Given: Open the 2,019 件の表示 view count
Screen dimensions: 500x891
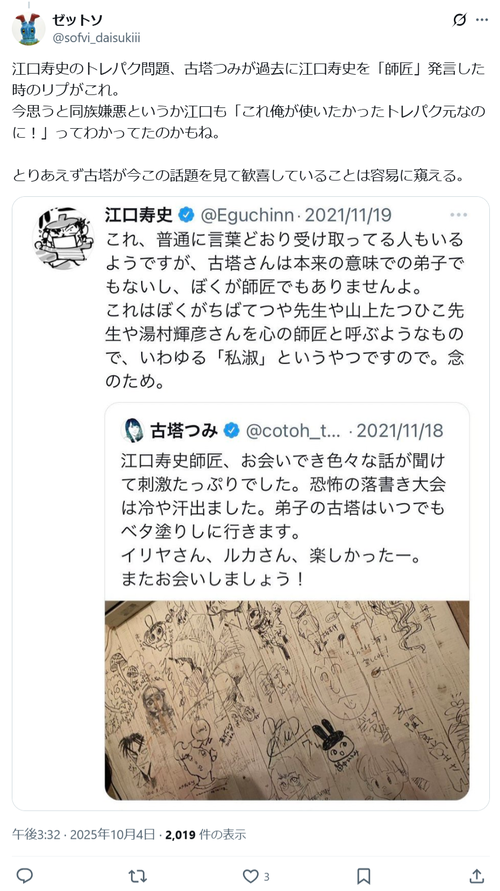Looking at the screenshot, I should pyautogui.click(x=206, y=834).
